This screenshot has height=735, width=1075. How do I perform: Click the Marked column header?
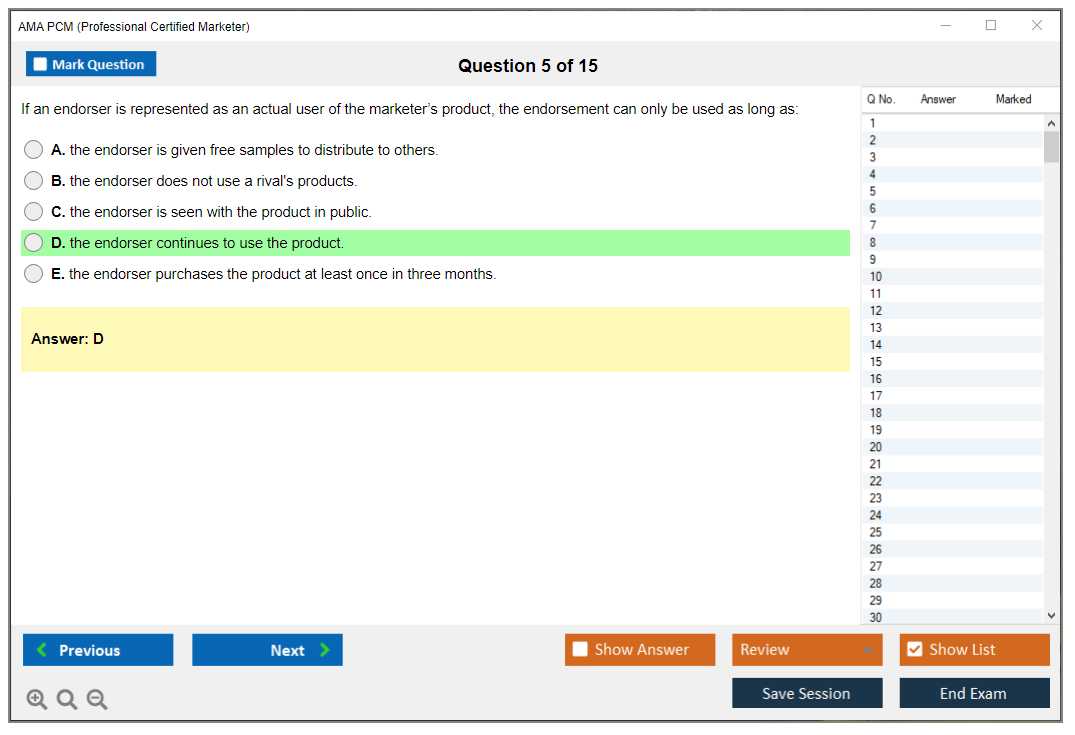pos(1013,99)
